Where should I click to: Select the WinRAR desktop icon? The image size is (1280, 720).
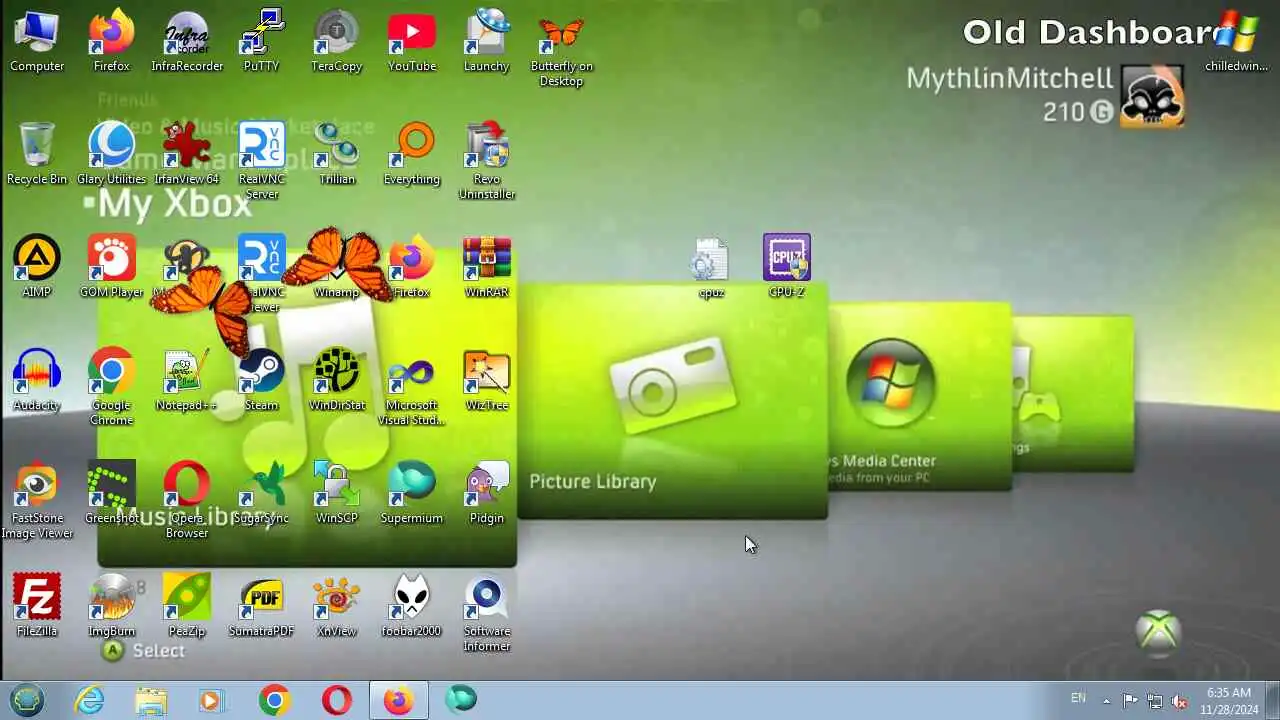point(487,267)
